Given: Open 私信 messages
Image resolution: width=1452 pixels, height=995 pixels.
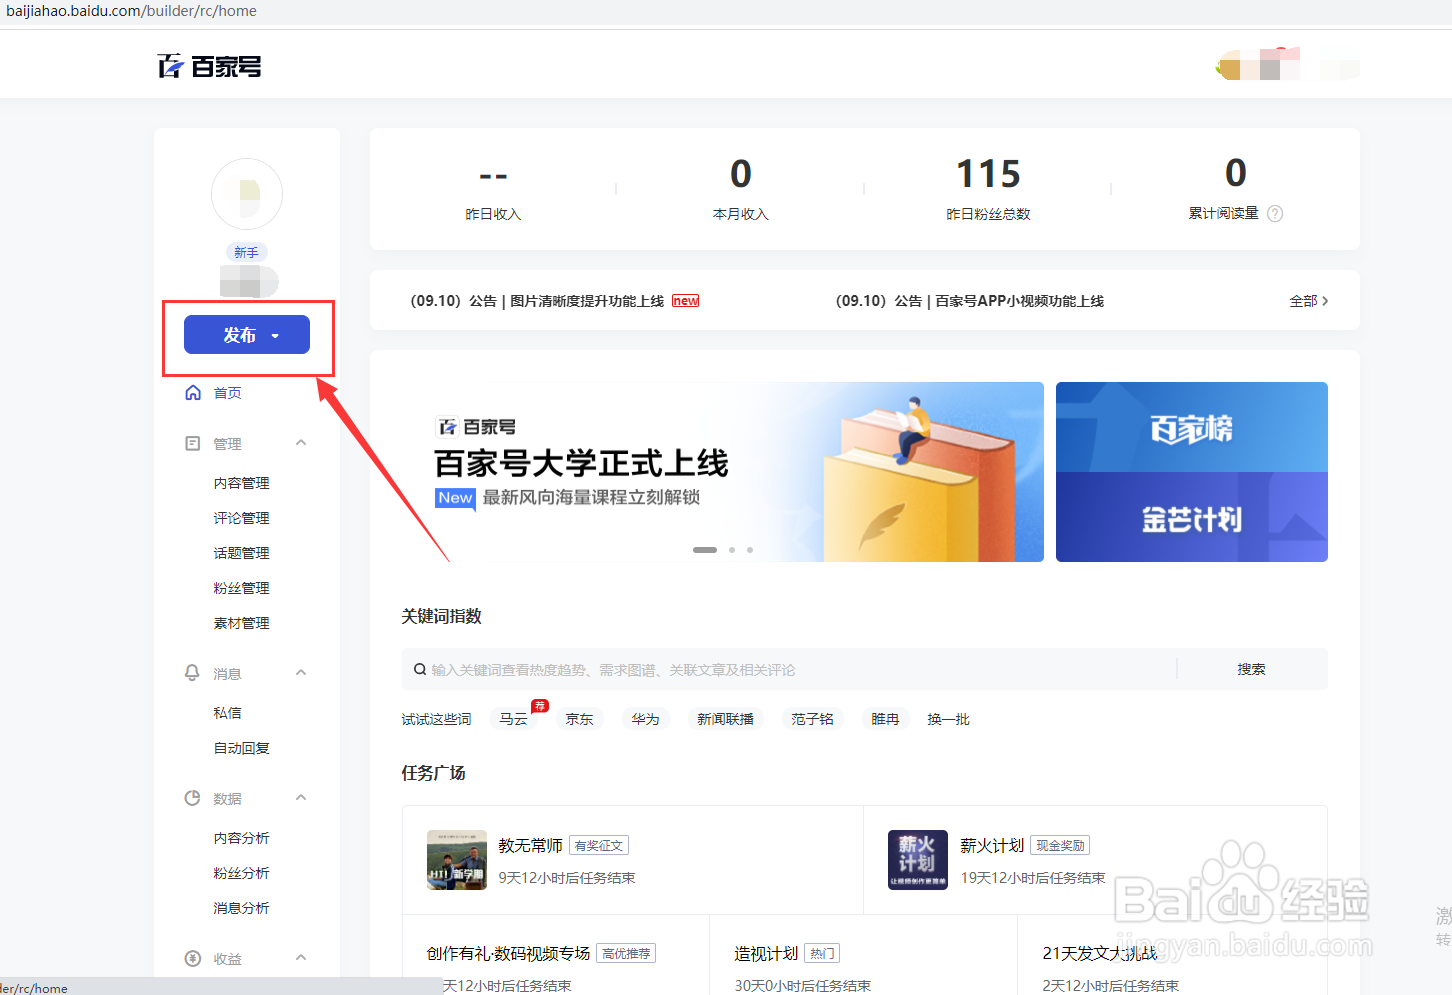Looking at the screenshot, I should click(227, 713).
